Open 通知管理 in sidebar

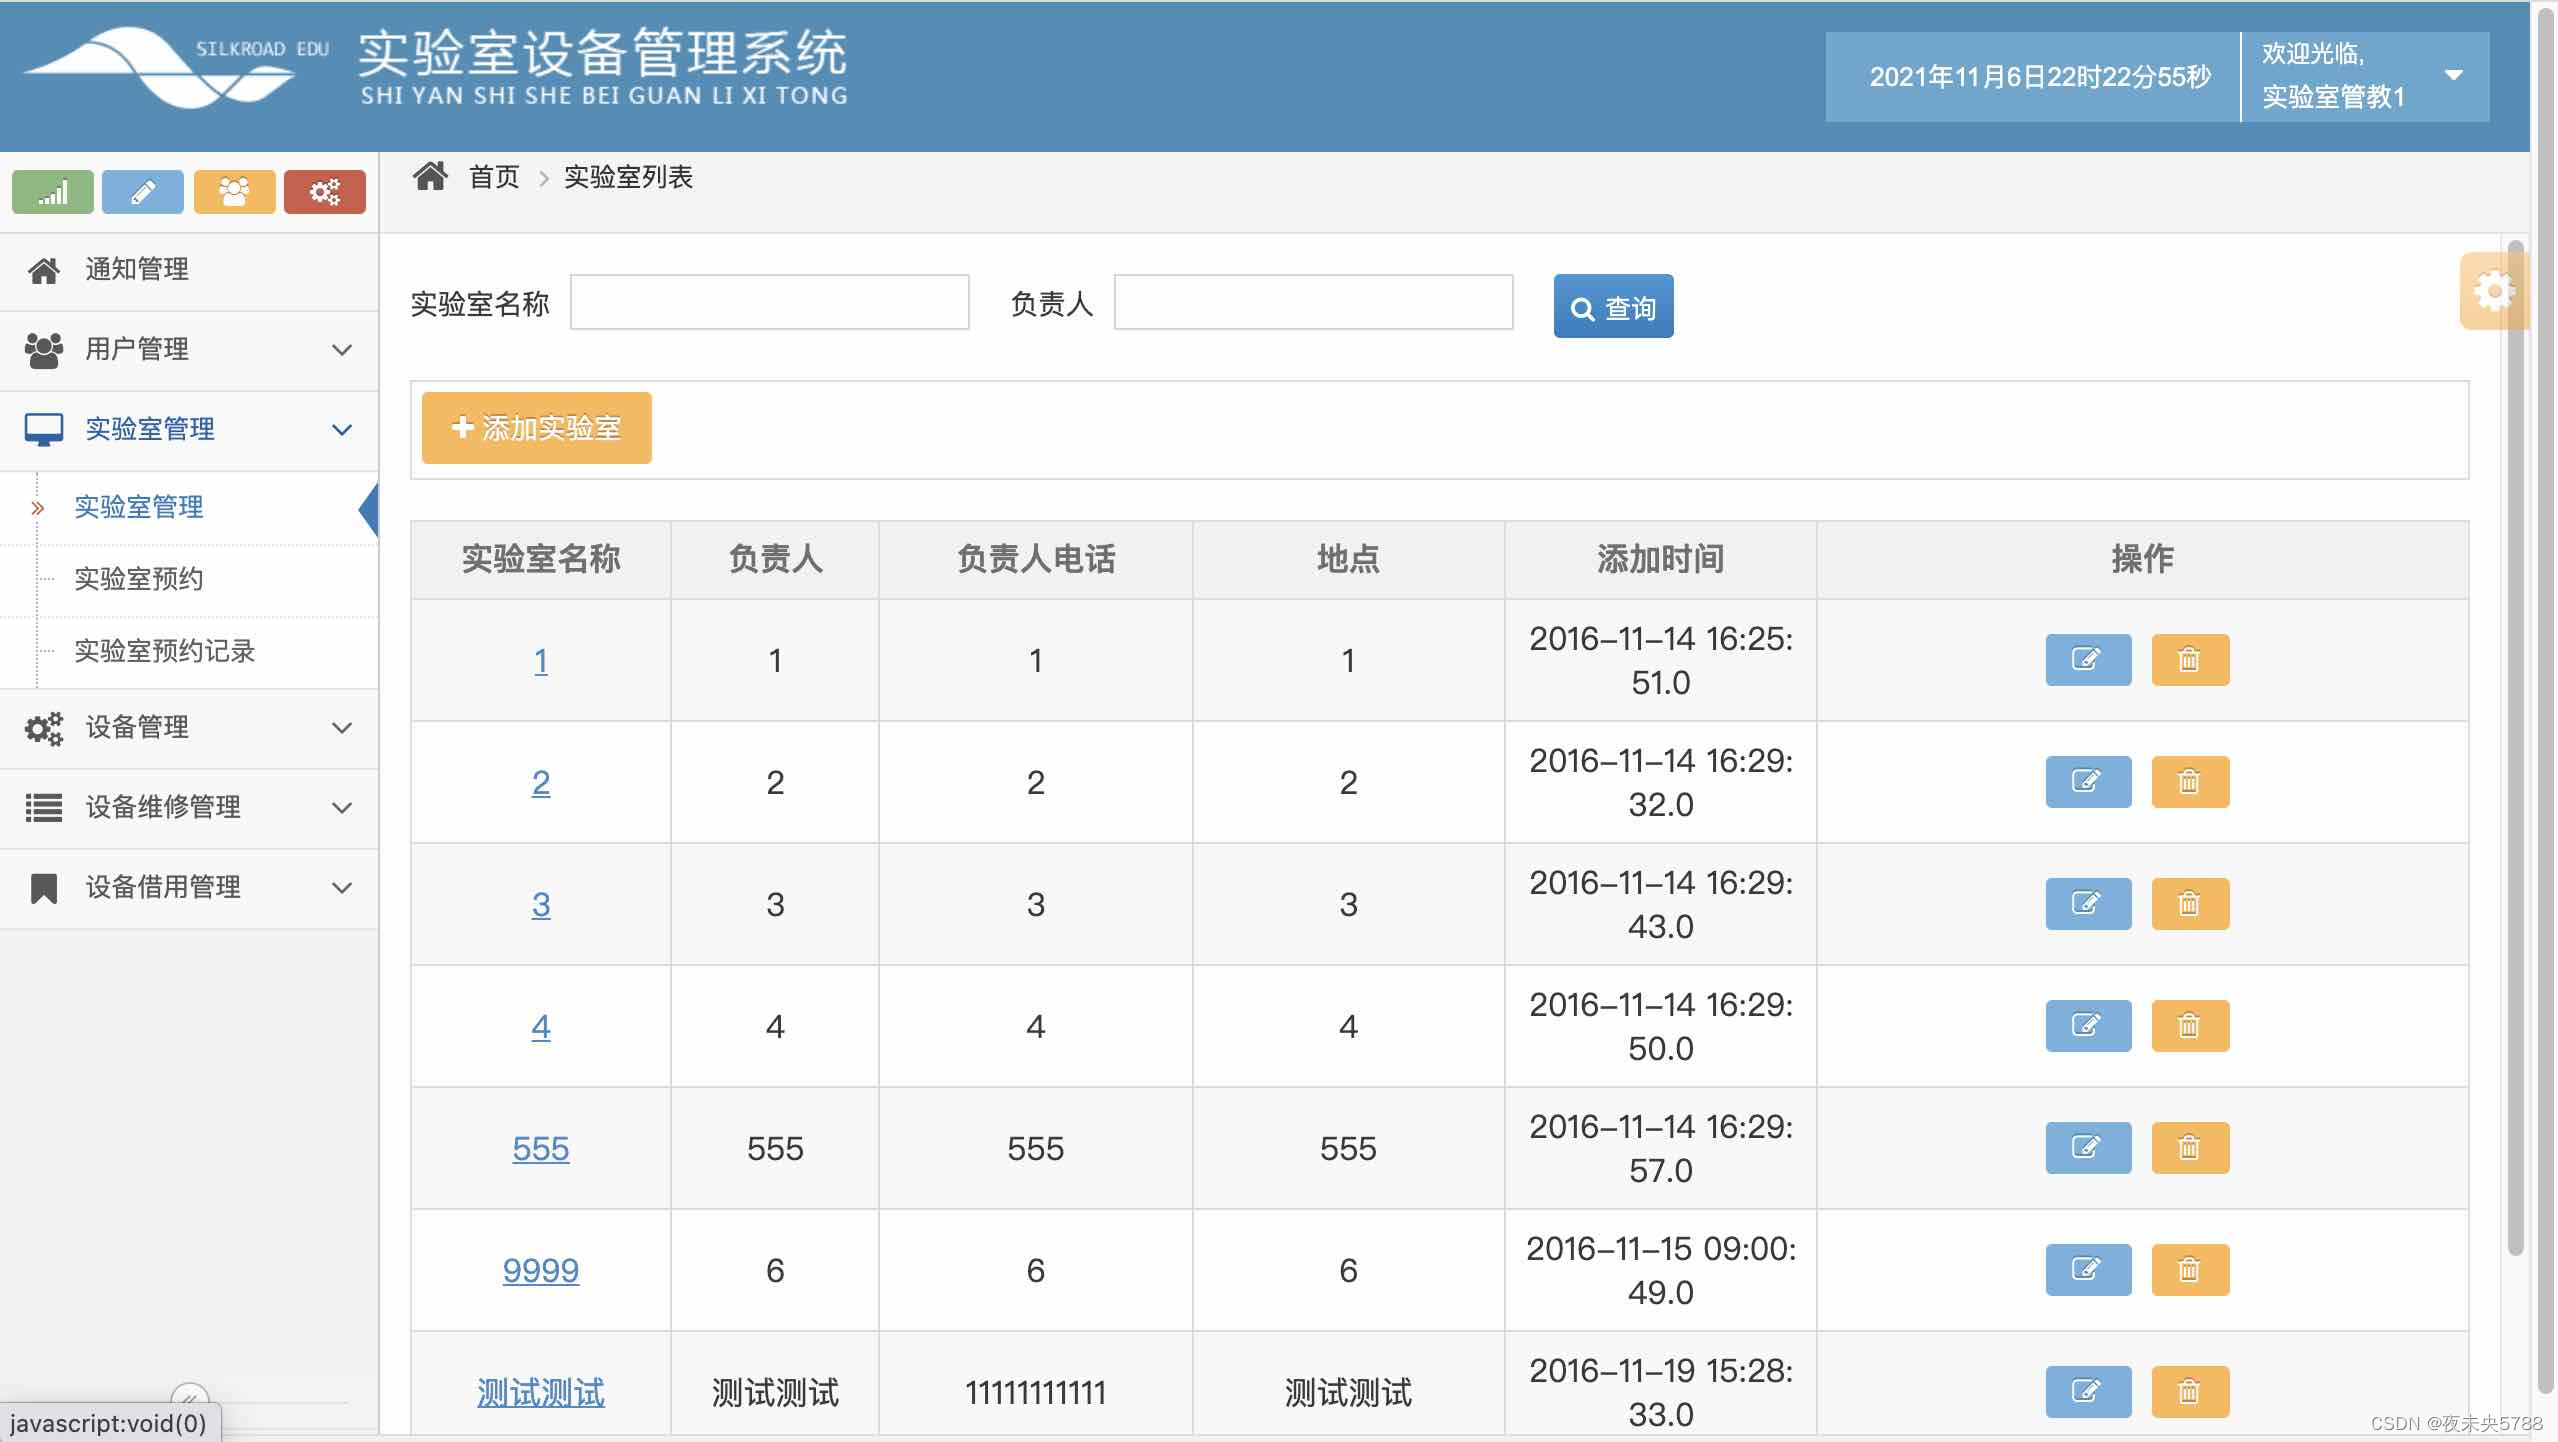(137, 270)
